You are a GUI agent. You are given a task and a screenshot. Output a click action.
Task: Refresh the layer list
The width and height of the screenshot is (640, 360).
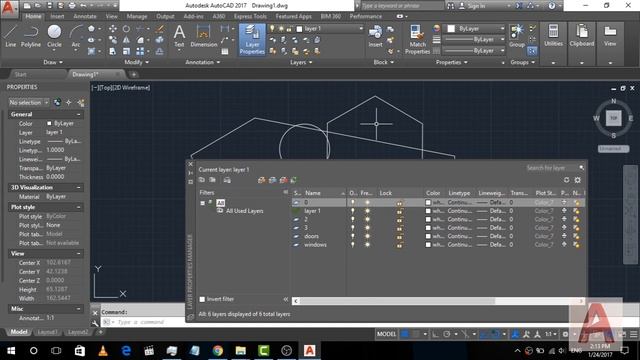point(566,180)
